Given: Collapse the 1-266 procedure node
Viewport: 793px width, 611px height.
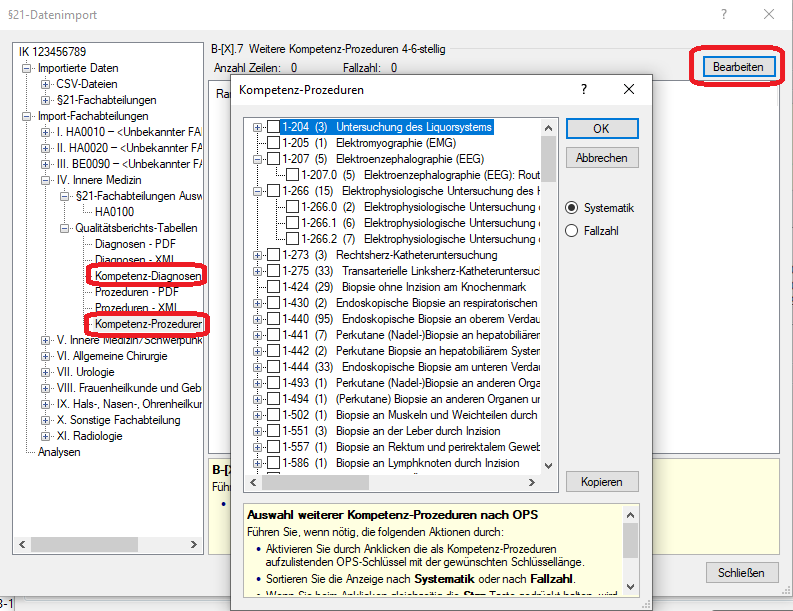Looking at the screenshot, I should 257,191.
